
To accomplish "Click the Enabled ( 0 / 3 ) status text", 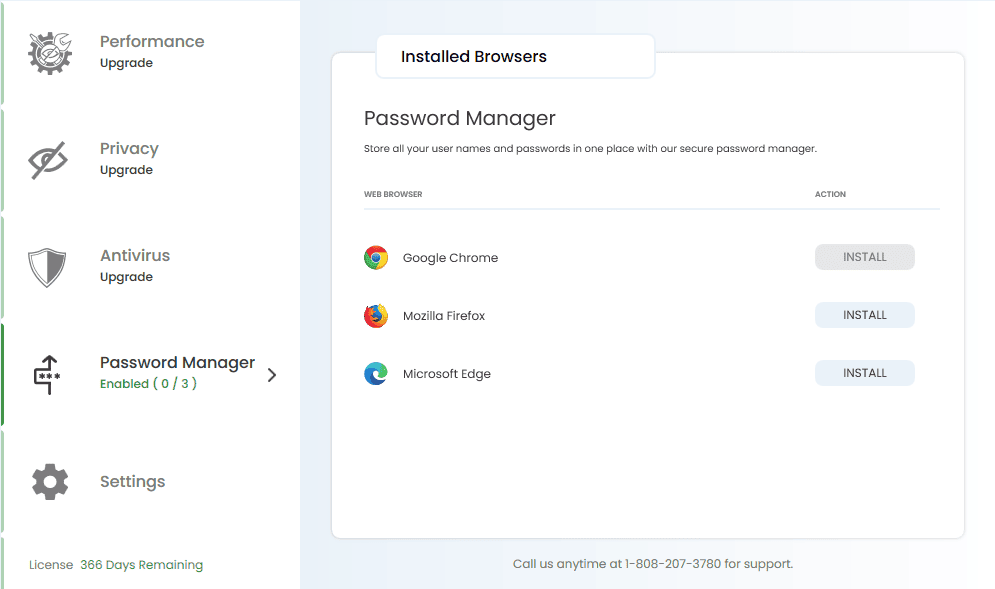I will pyautogui.click(x=148, y=383).
